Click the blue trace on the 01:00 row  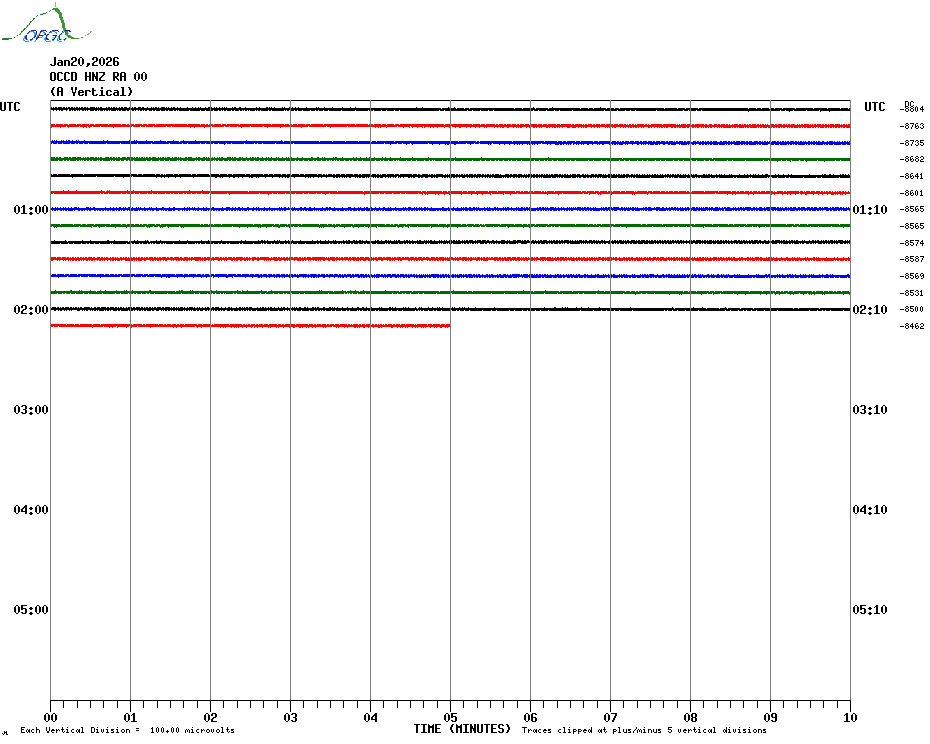[450, 209]
